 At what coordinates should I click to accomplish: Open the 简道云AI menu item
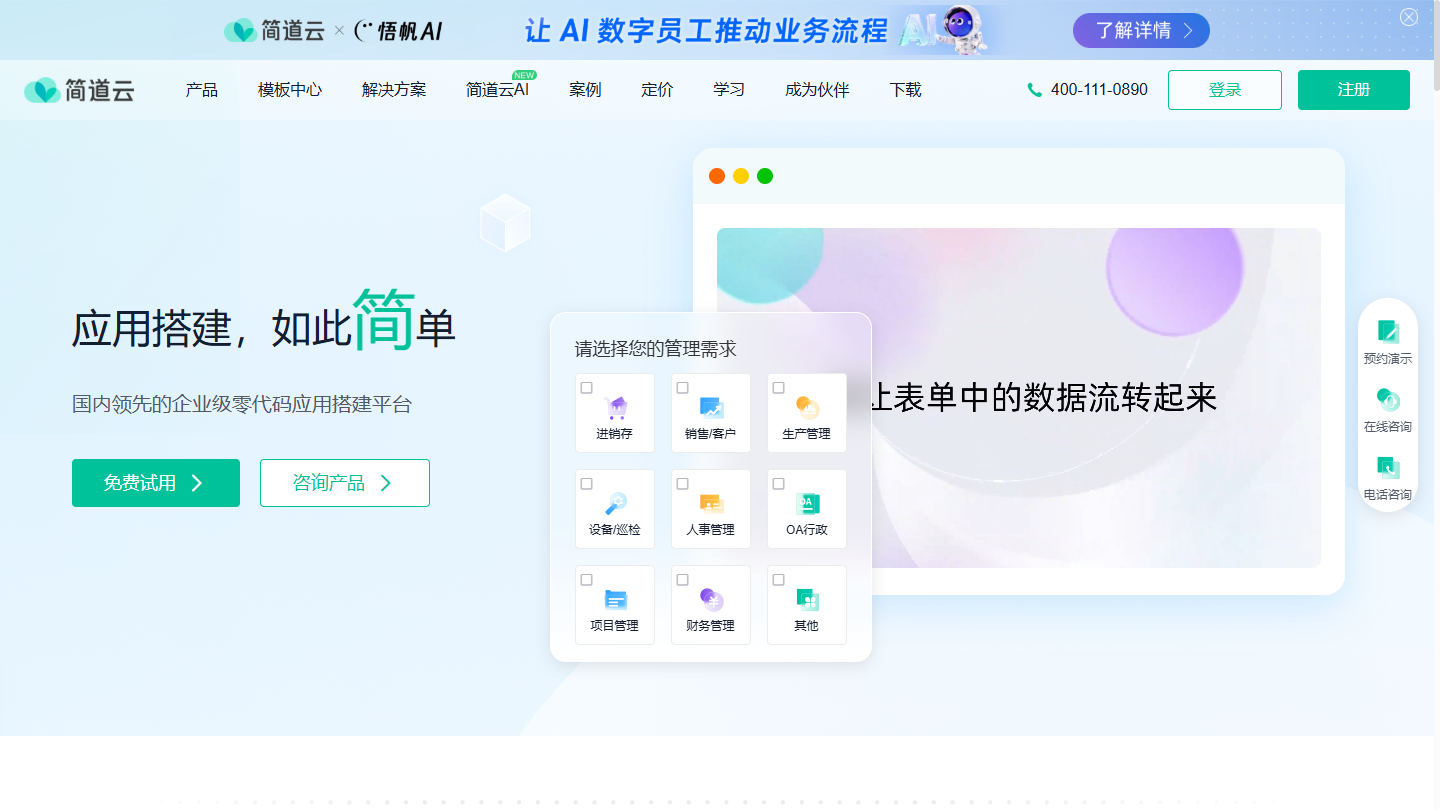(x=498, y=90)
